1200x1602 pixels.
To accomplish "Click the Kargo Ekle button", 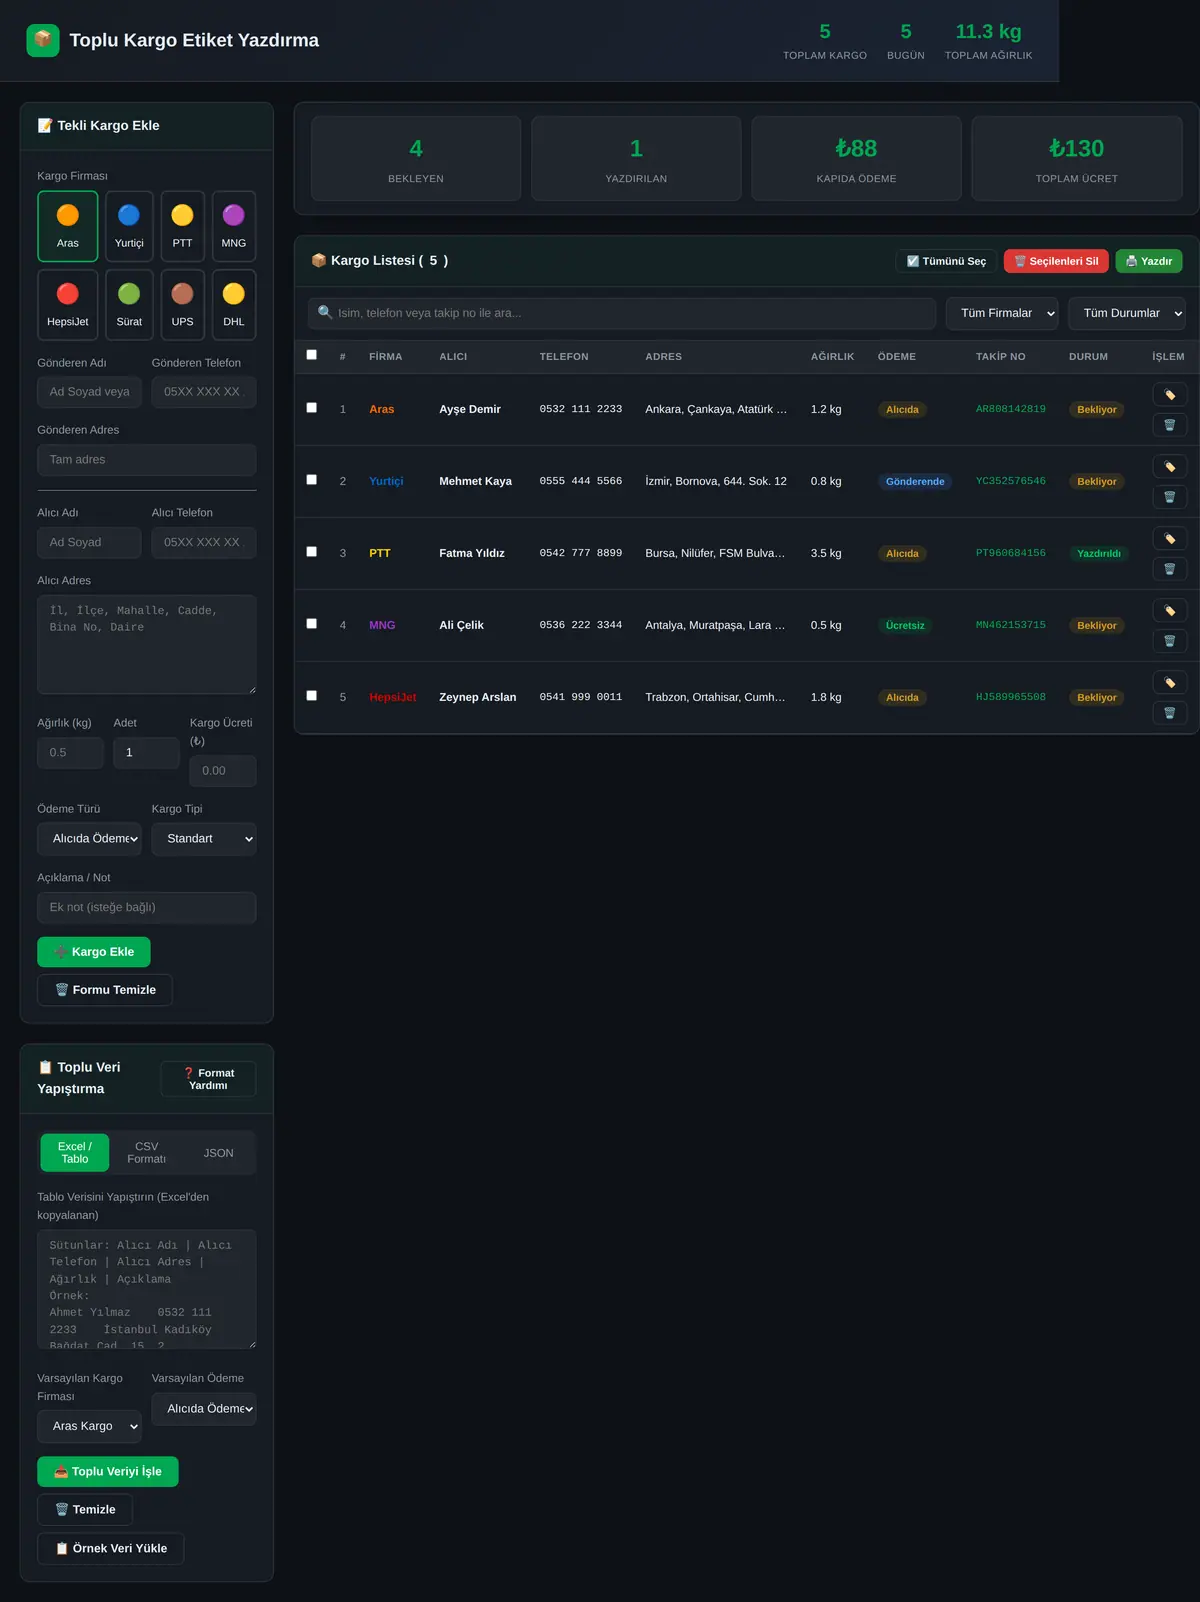I will (94, 952).
